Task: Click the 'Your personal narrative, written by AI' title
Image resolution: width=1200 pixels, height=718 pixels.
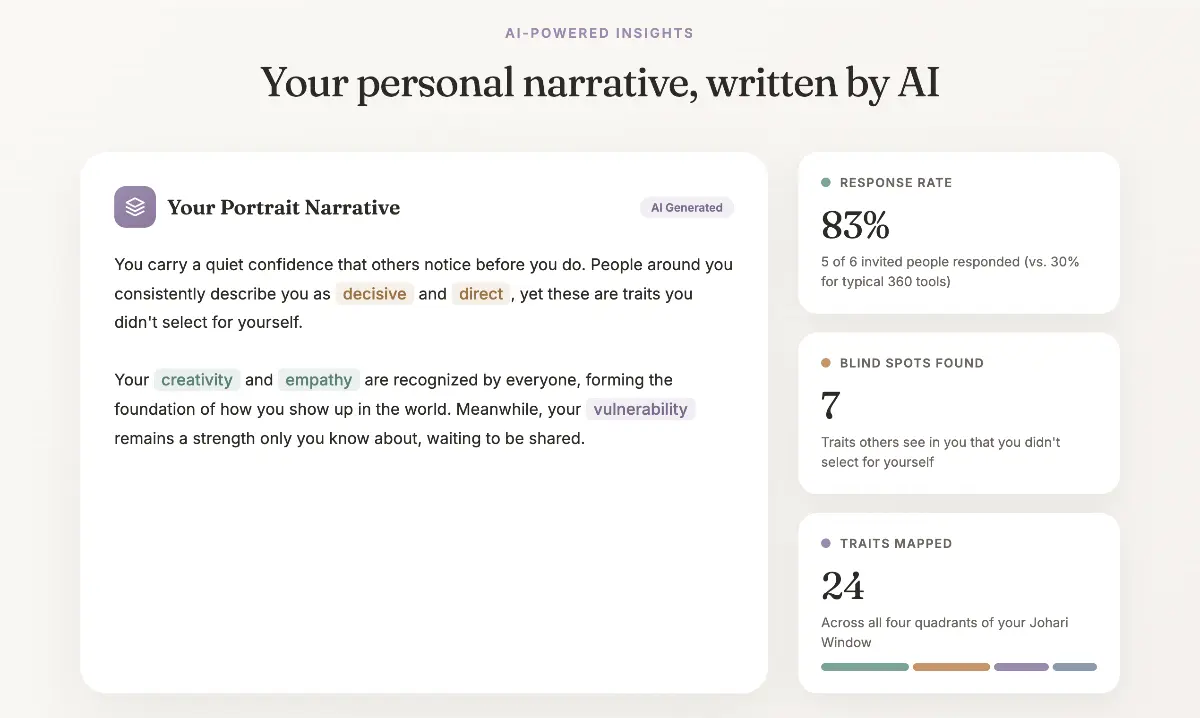Action: (x=600, y=82)
